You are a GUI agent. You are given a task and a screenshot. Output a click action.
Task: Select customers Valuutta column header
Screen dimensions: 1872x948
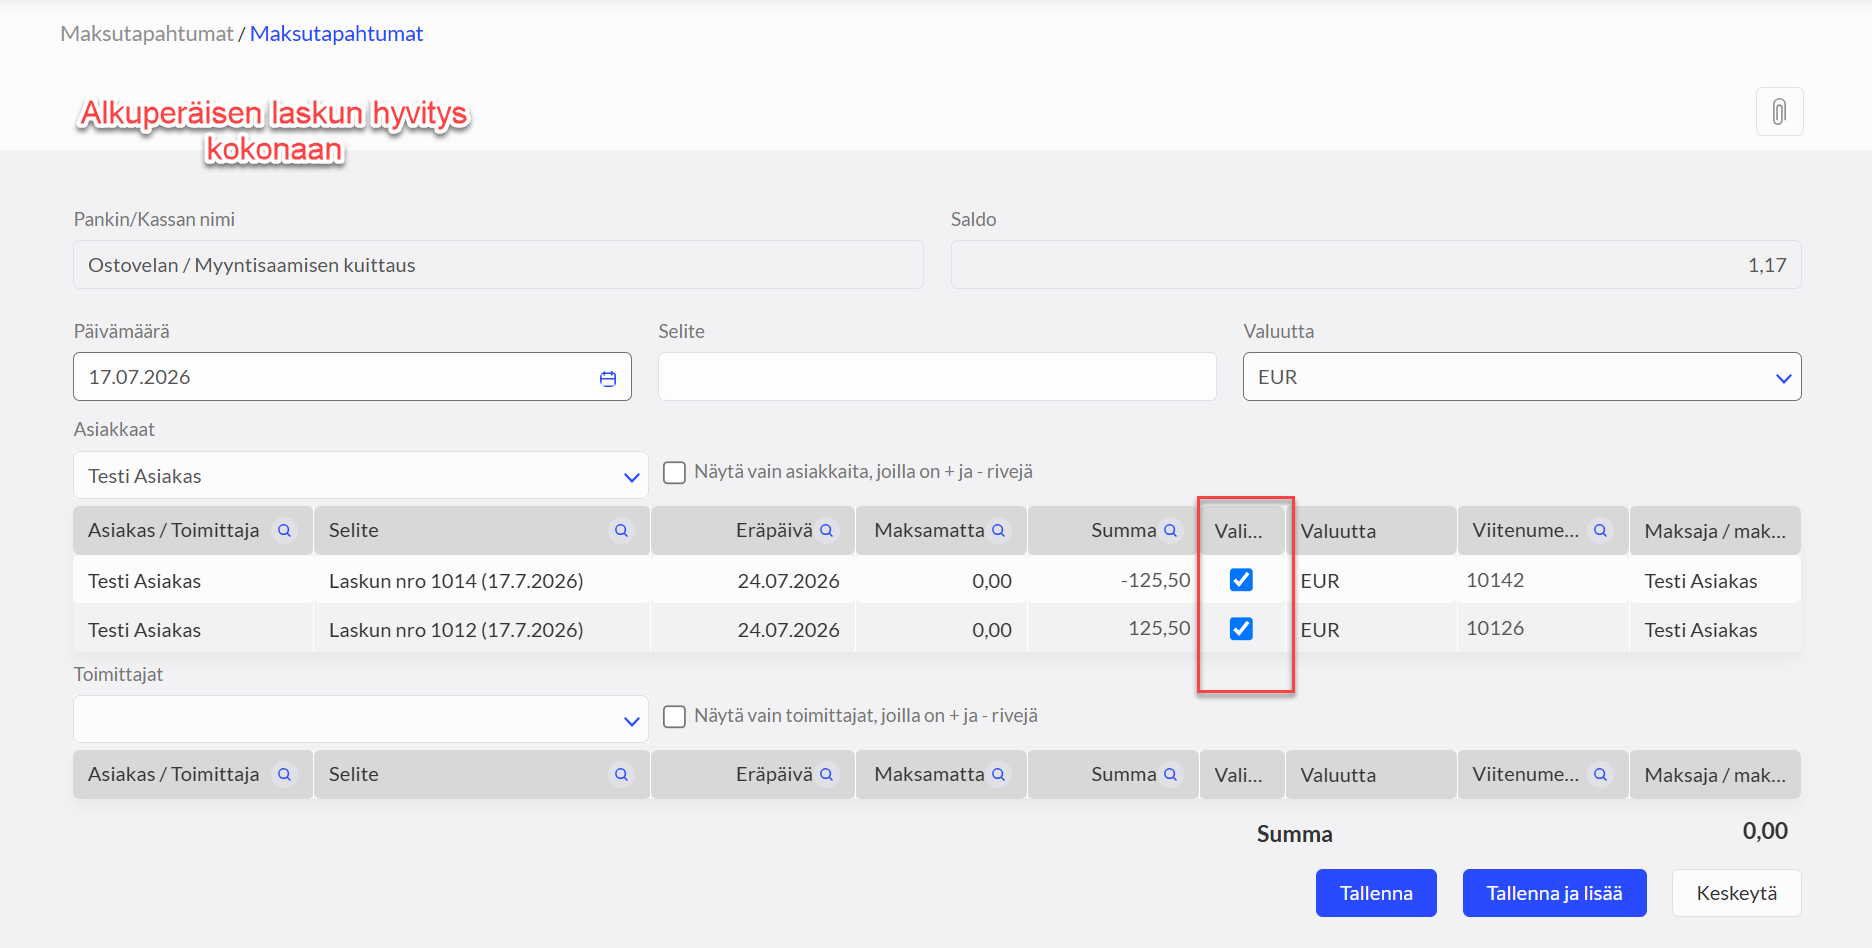click(x=1371, y=531)
